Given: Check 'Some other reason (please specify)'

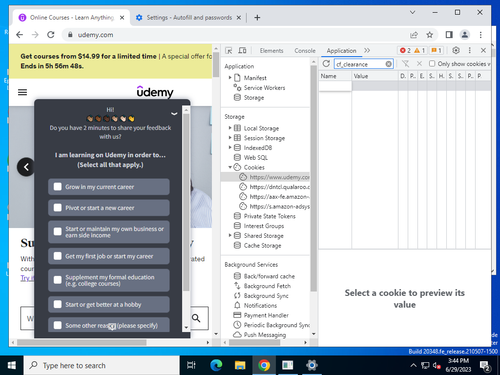Looking at the screenshot, I should click(58, 325).
